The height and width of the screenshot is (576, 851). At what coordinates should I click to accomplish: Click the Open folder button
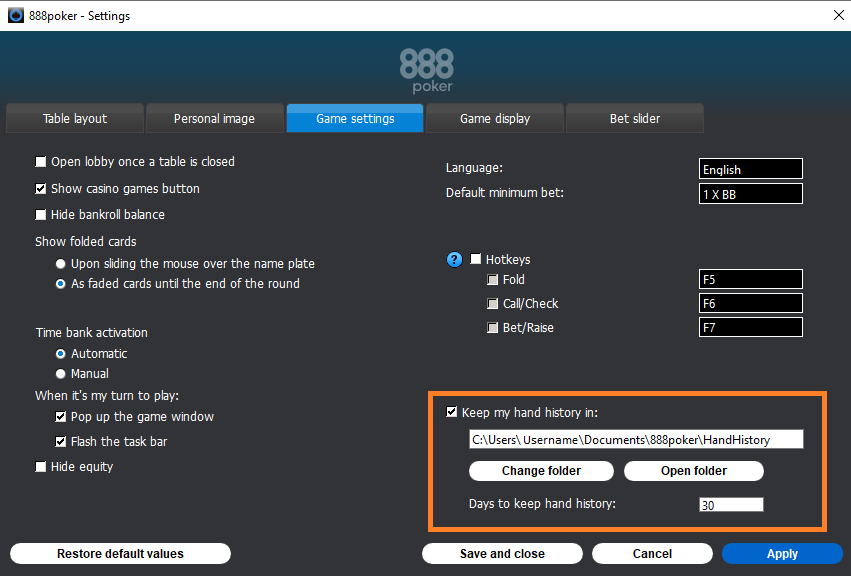(x=694, y=471)
